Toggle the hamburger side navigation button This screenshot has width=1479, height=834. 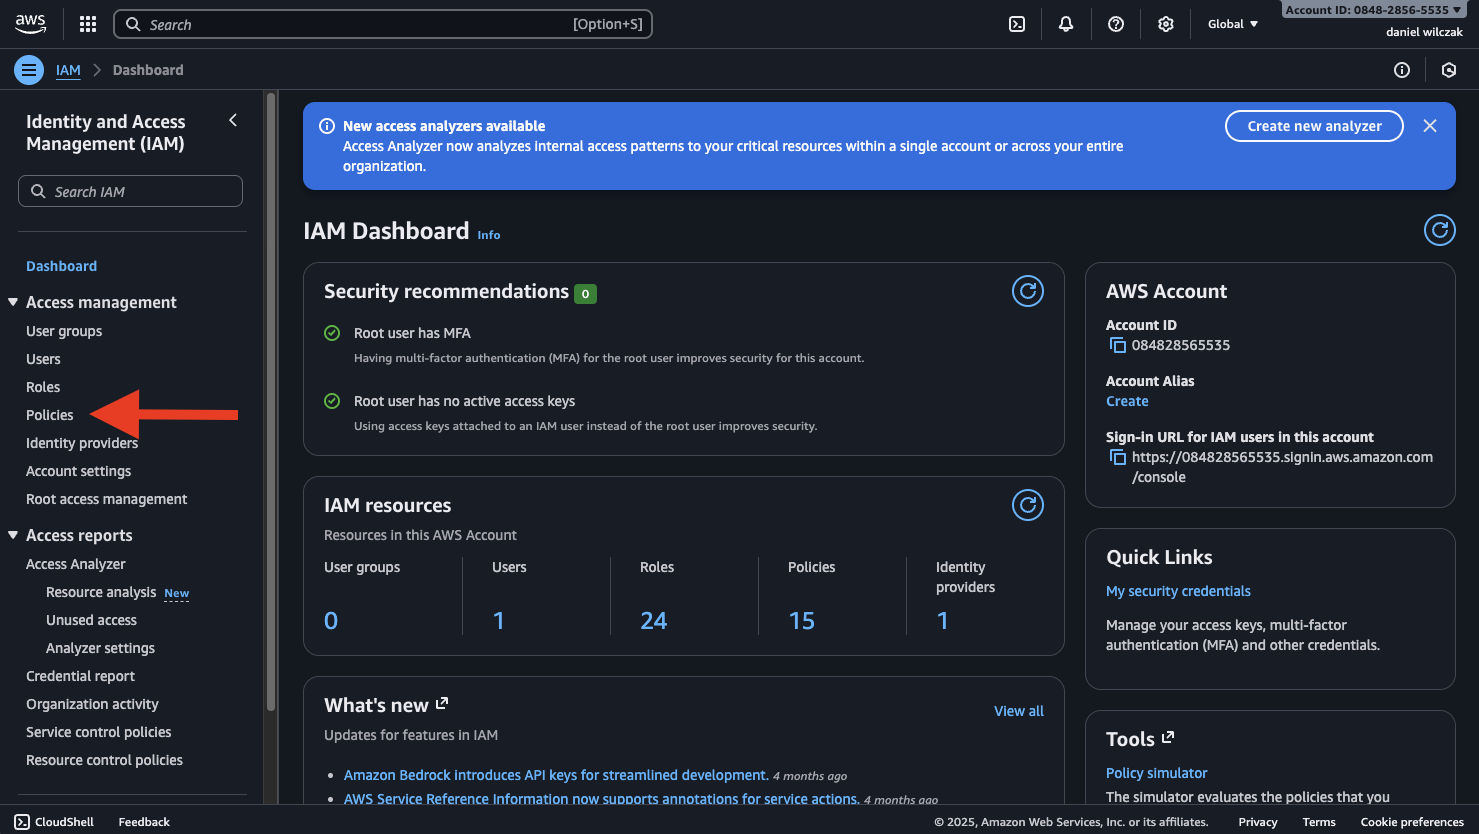coord(29,70)
